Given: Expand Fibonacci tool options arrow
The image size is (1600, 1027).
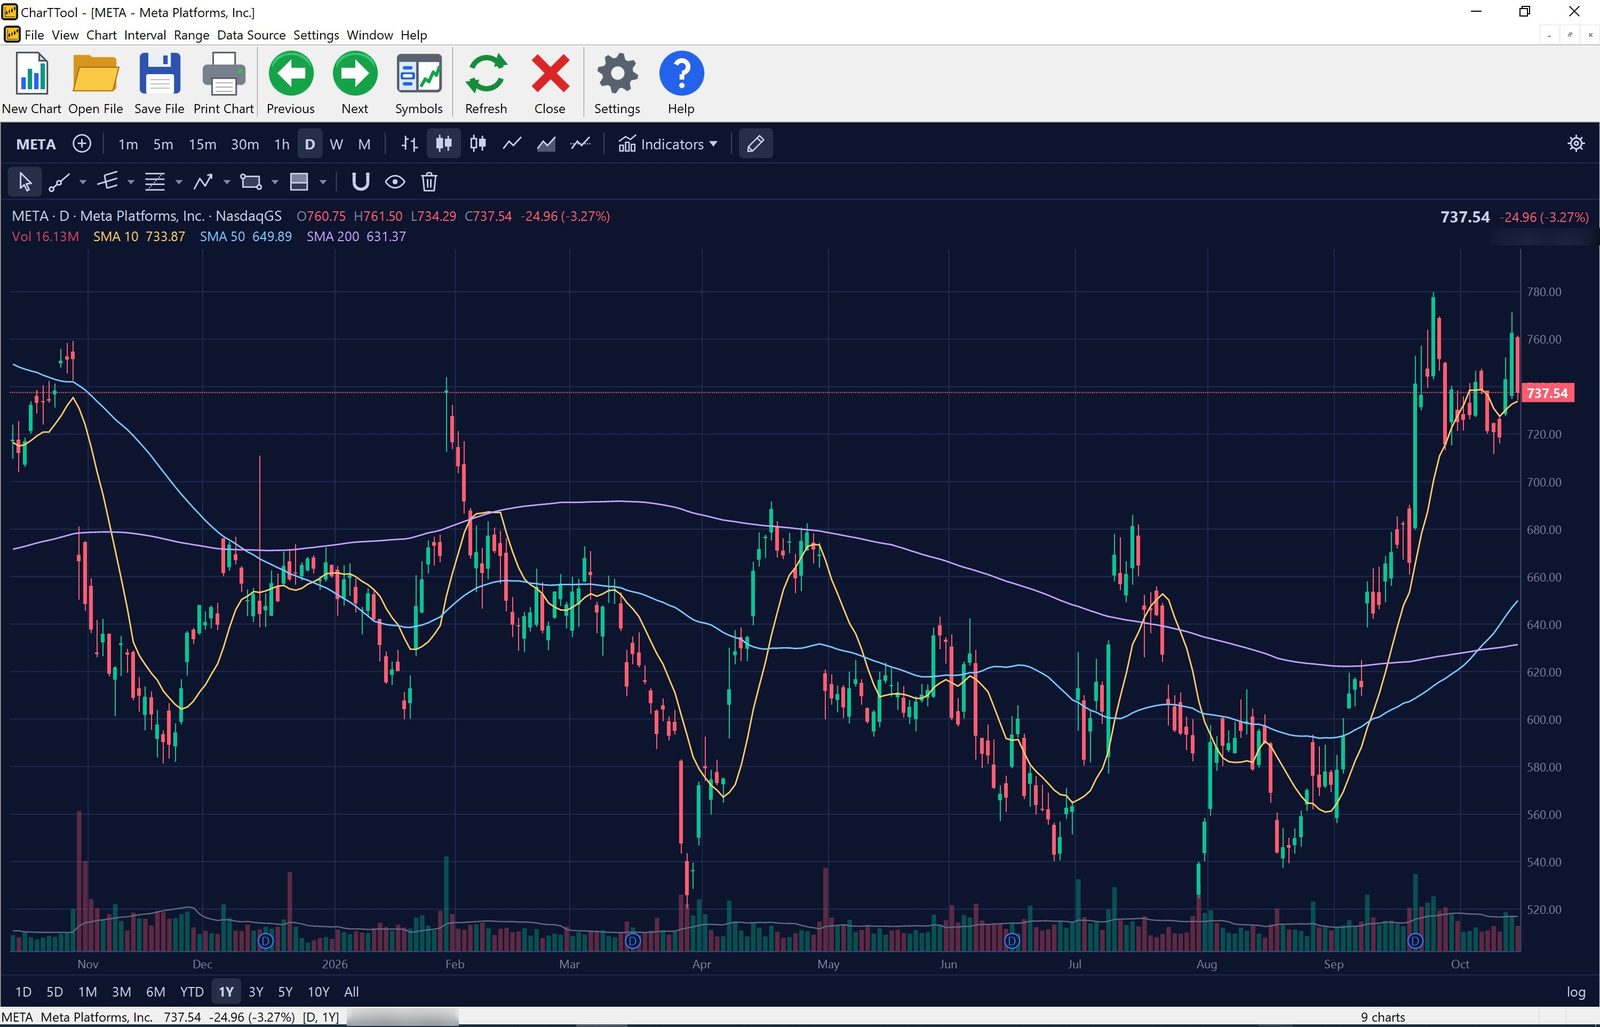Looking at the screenshot, I should click(x=179, y=182).
